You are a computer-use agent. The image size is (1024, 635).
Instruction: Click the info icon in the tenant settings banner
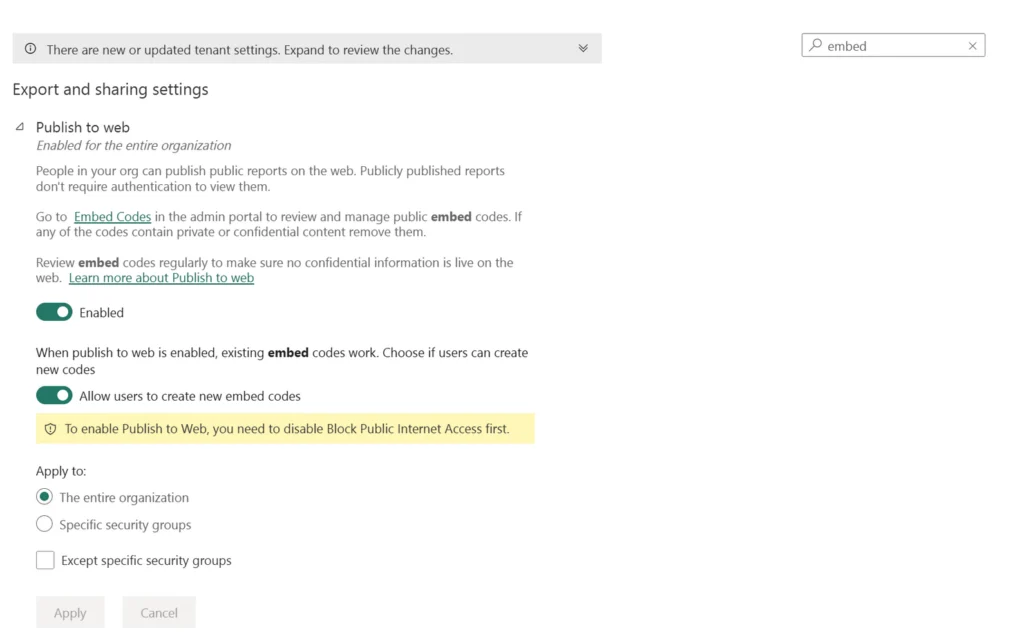click(x=30, y=49)
